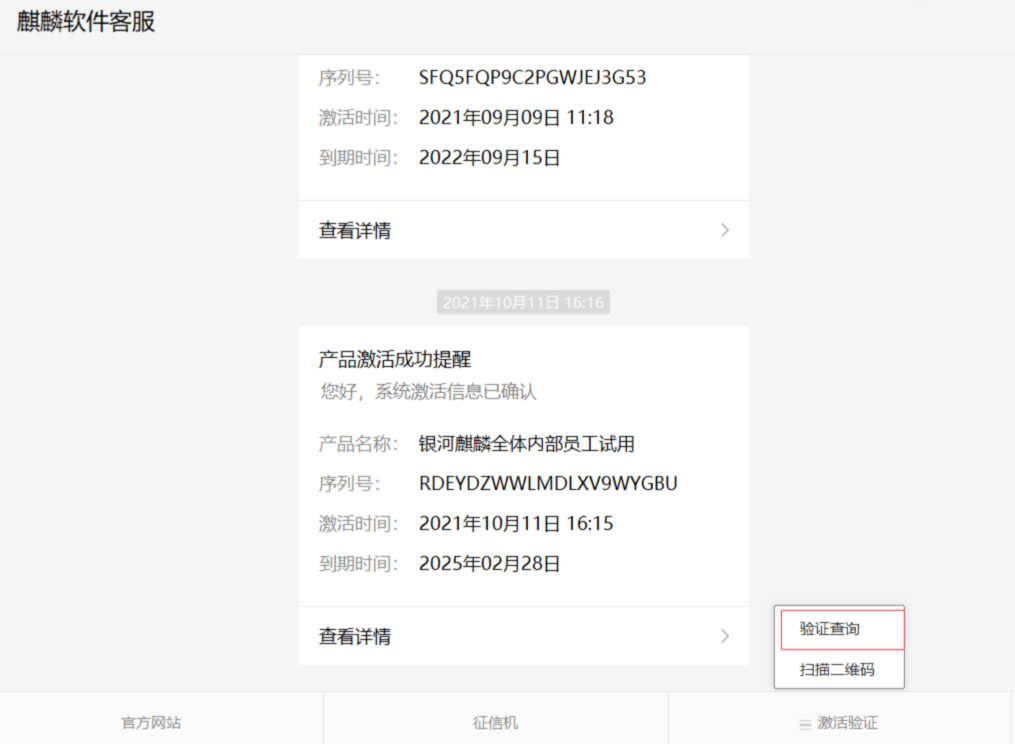Click the chevron arrow under 2022年09月15日
The image size is (1015, 744).
click(725, 231)
